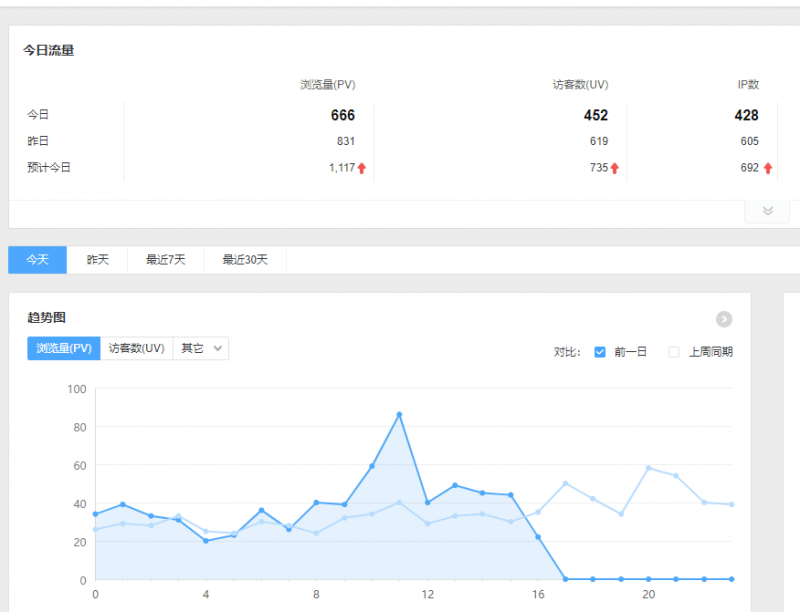This screenshot has height=612, width=800.
Task: Click the 访客数(UV) column header in 今日流量
Action: [x=580, y=85]
